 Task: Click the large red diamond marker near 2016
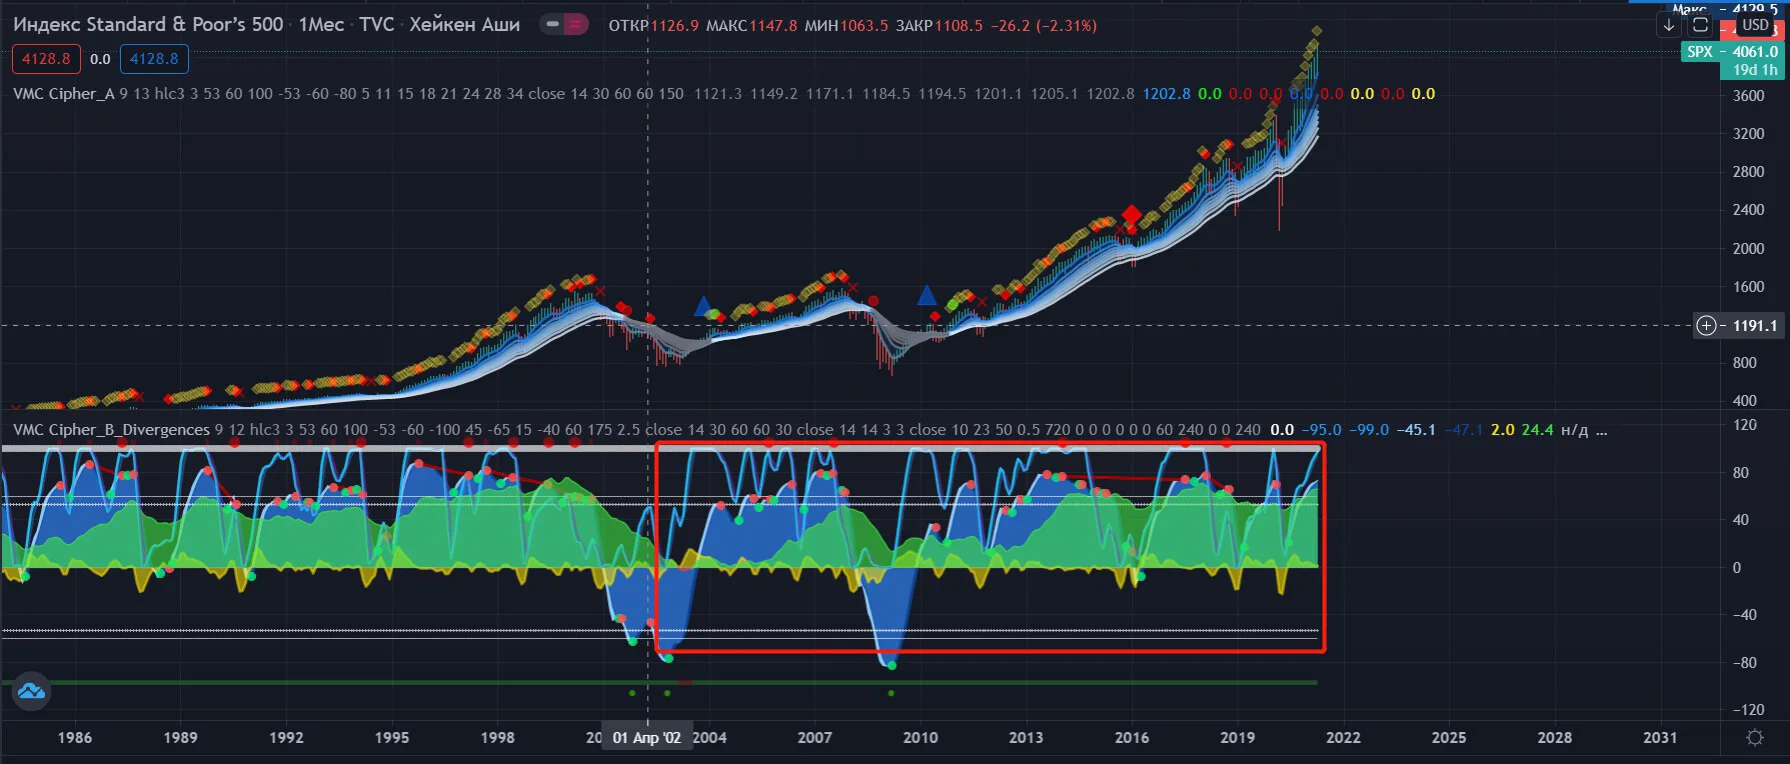point(1131,215)
